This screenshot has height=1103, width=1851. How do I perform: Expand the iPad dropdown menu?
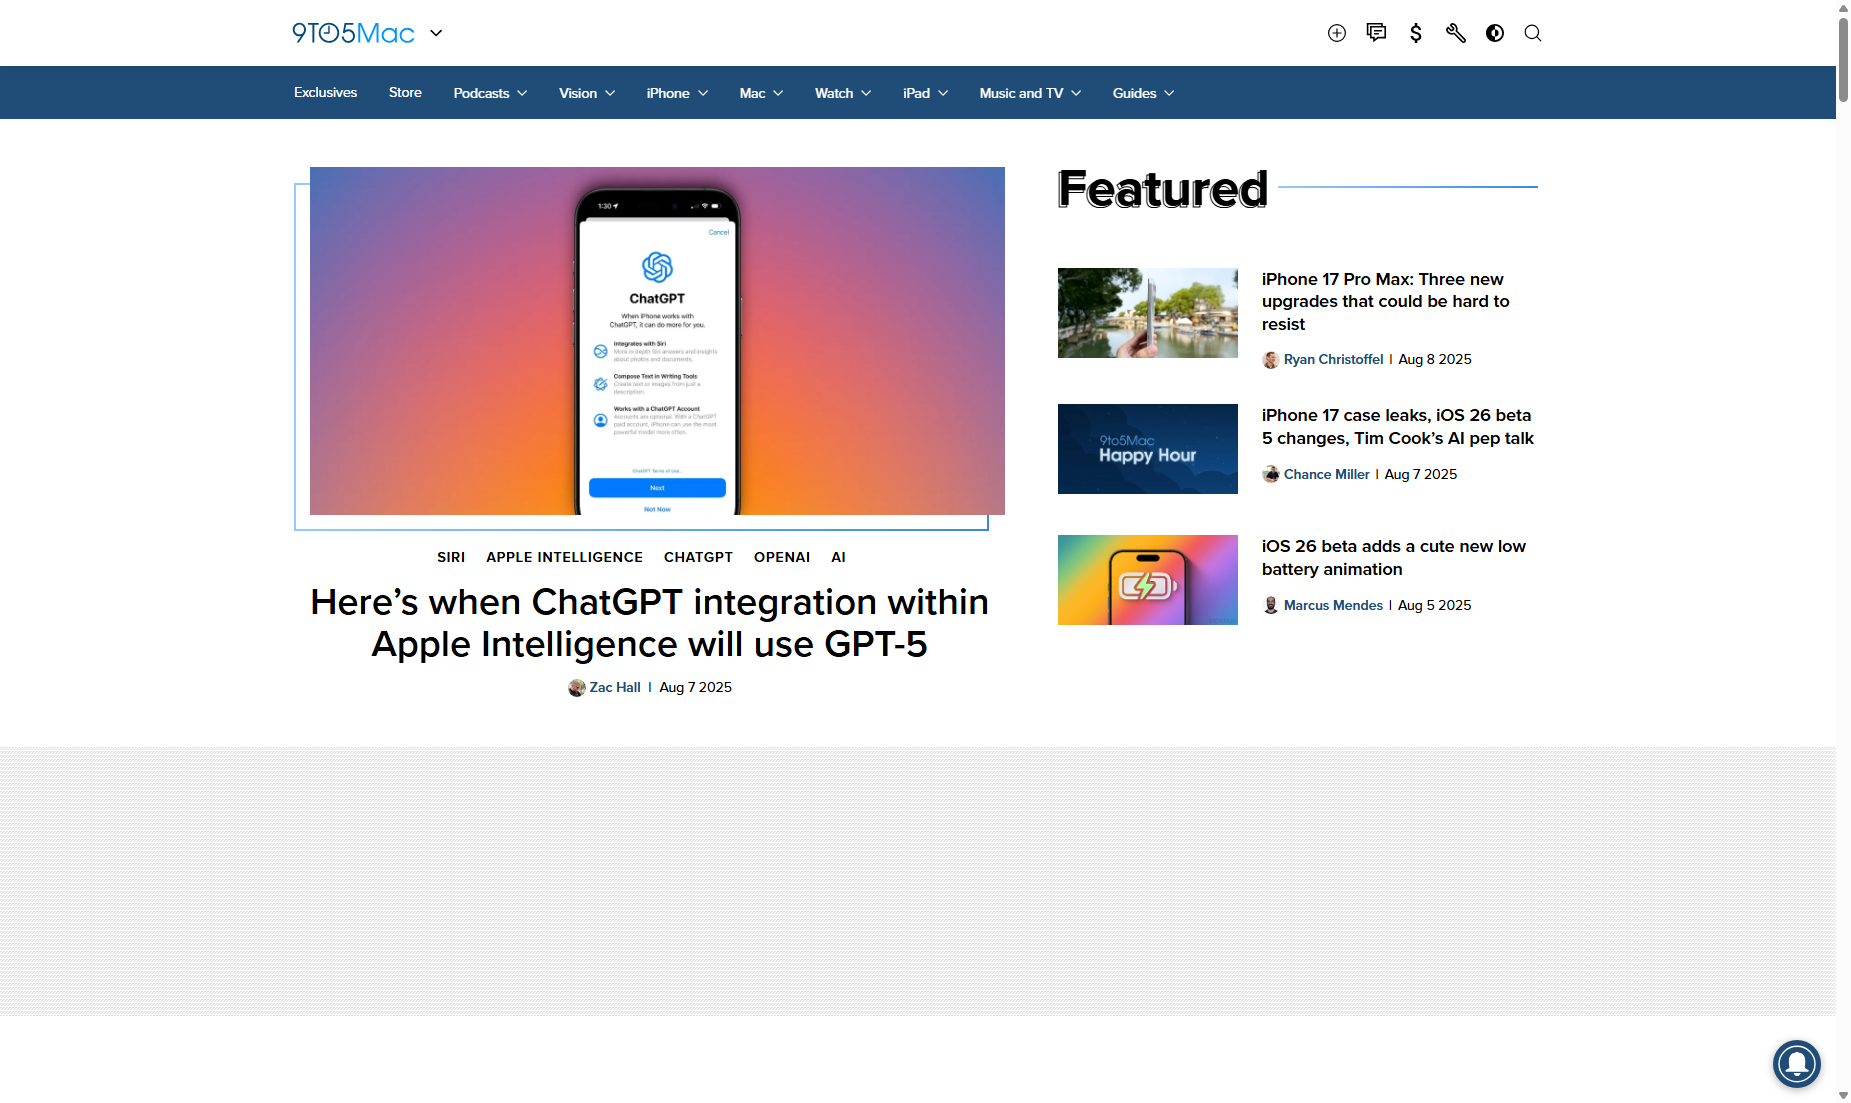(x=925, y=93)
